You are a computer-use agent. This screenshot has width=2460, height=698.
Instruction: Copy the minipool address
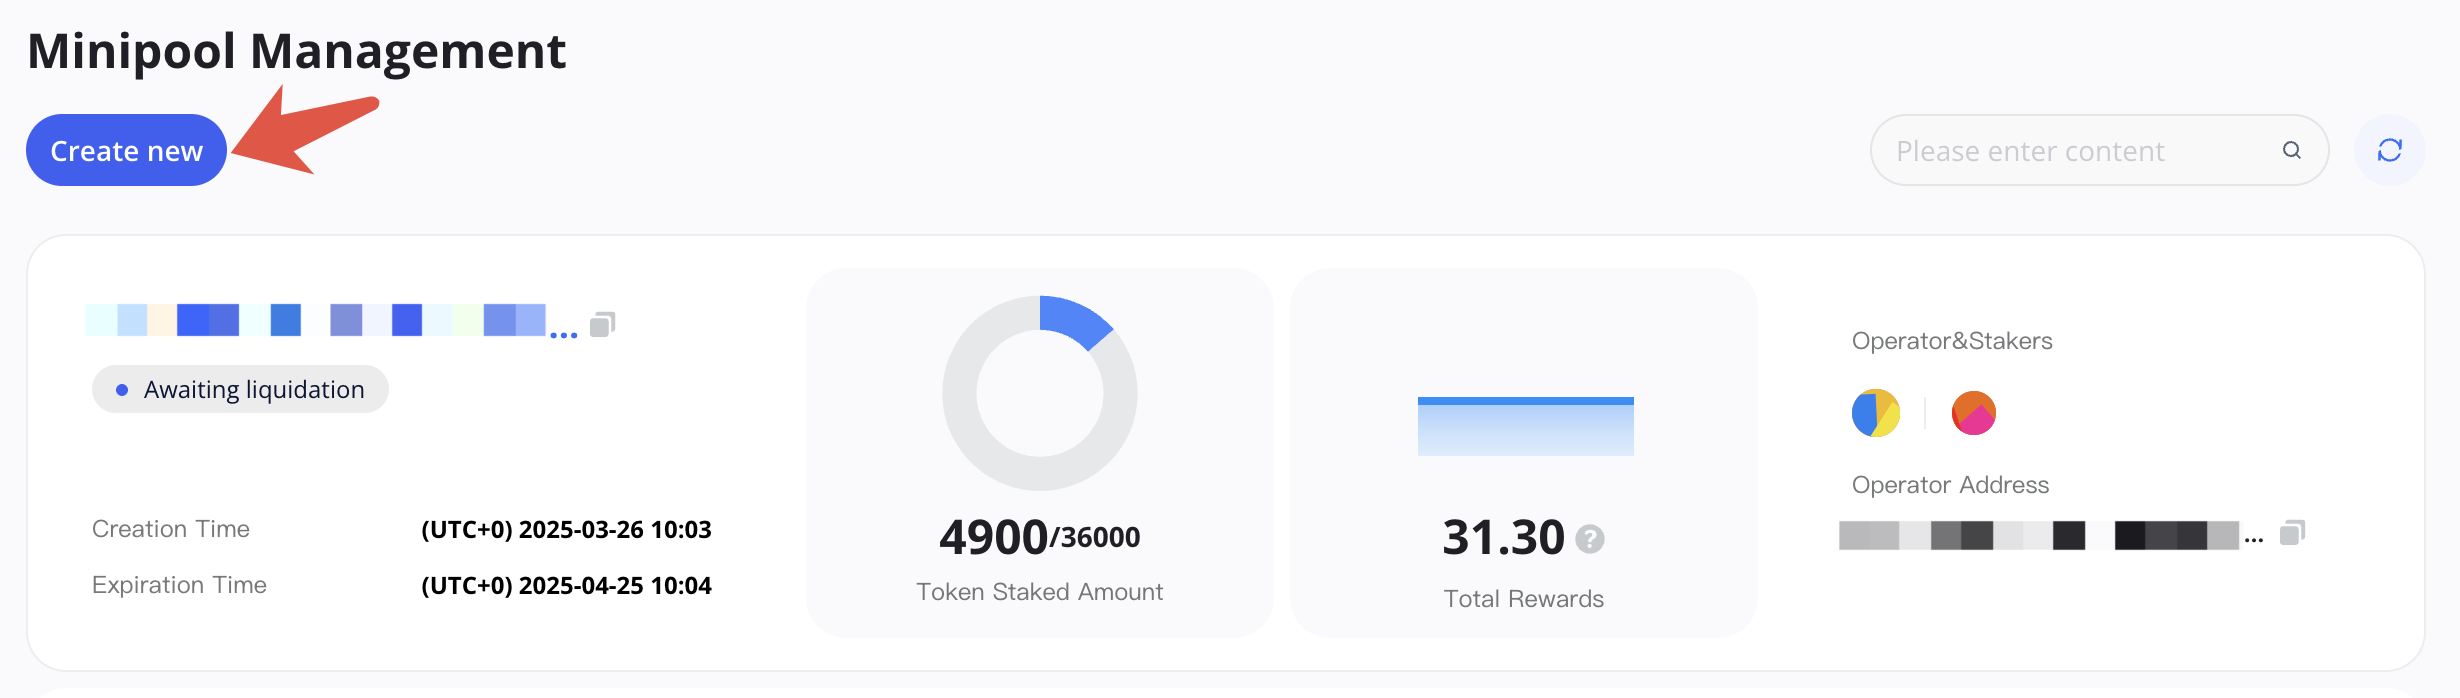(602, 324)
